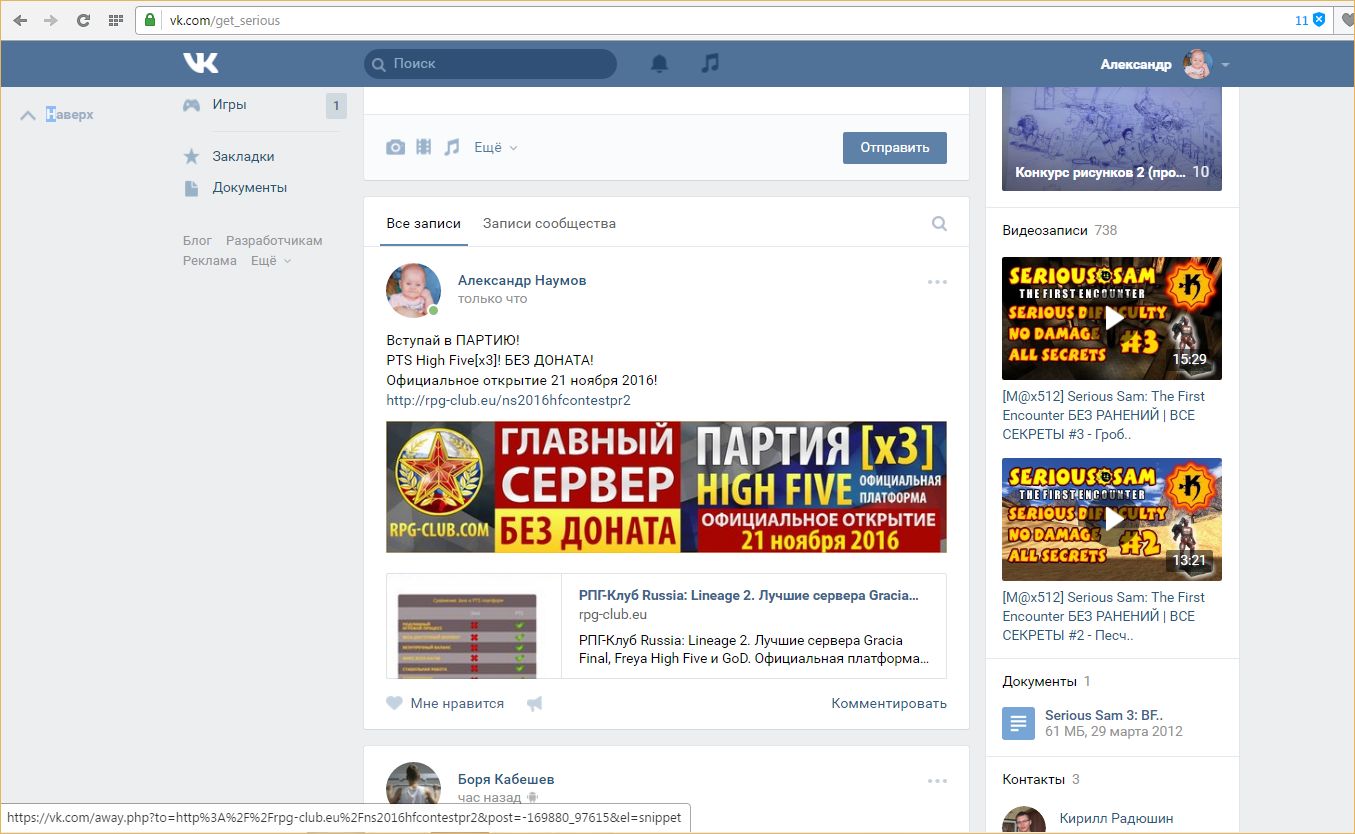This screenshot has width=1355, height=834.
Task: Open notifications bell icon
Action: 659,63
